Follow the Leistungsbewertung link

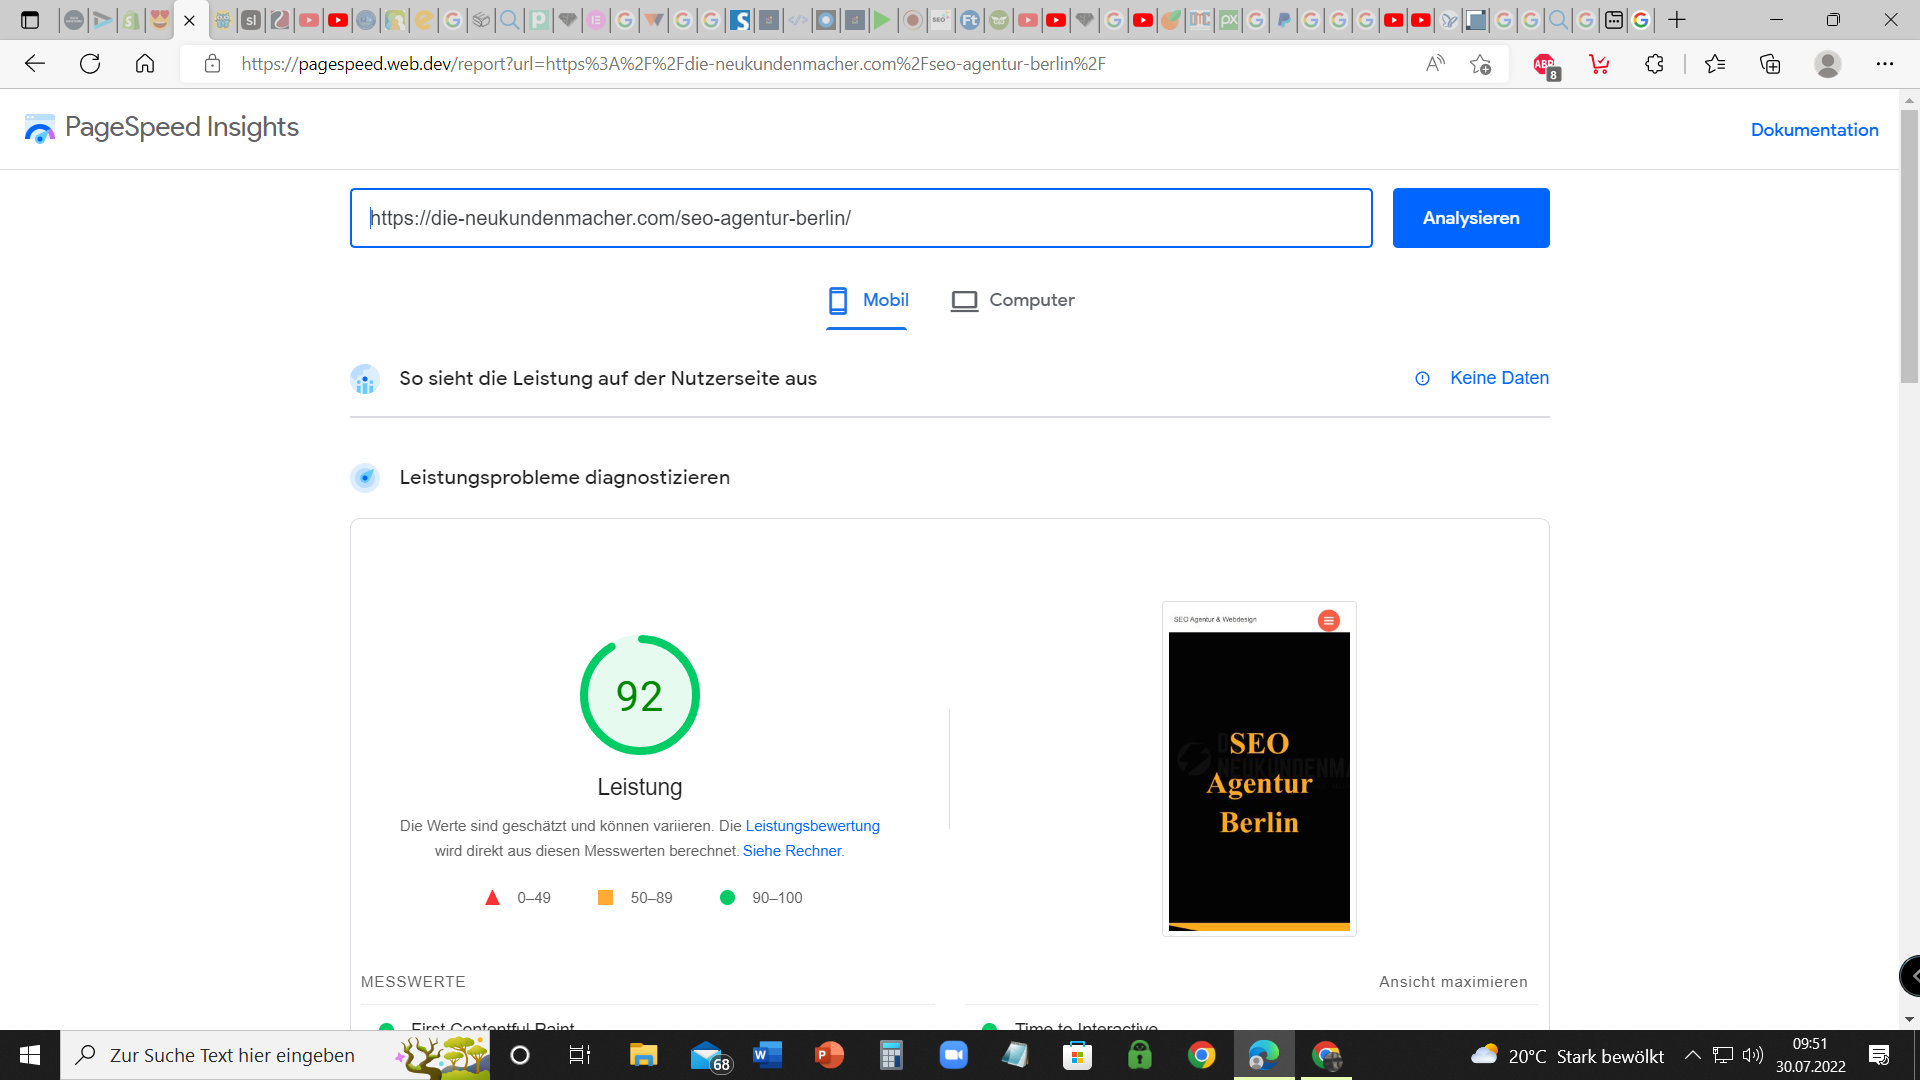click(x=812, y=826)
